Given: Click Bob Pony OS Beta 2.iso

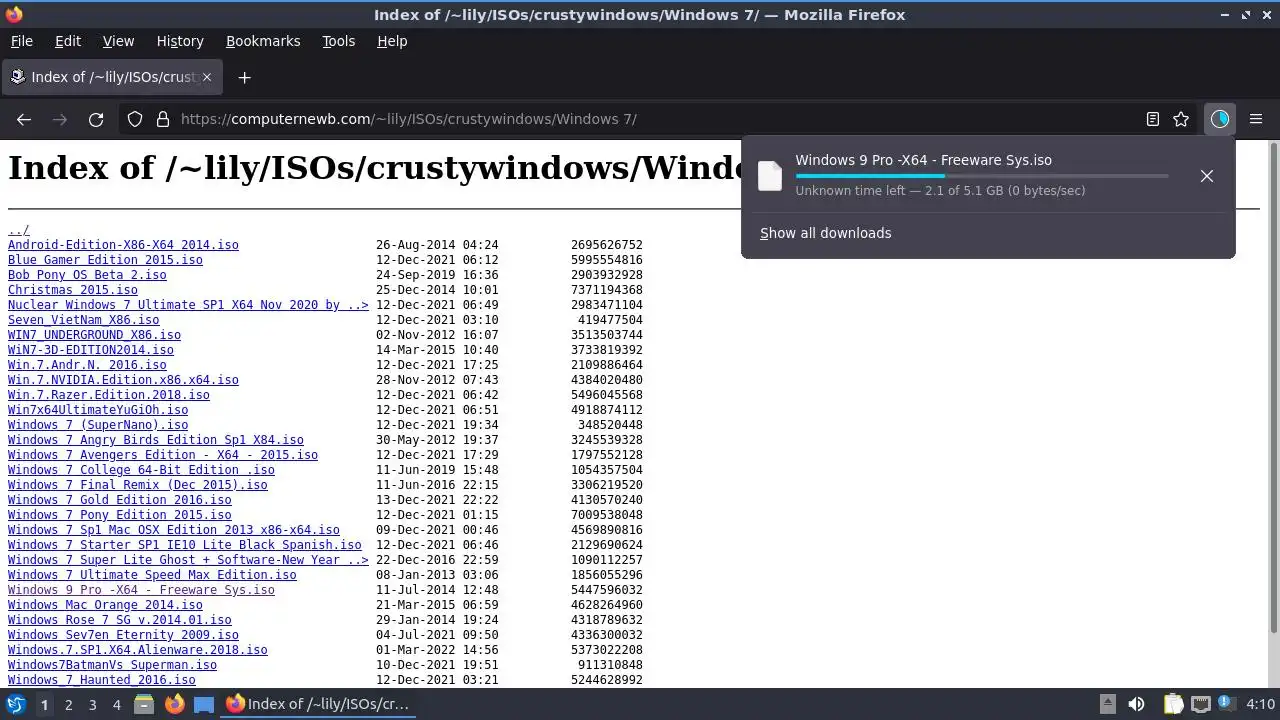Looking at the screenshot, I should (x=87, y=275).
